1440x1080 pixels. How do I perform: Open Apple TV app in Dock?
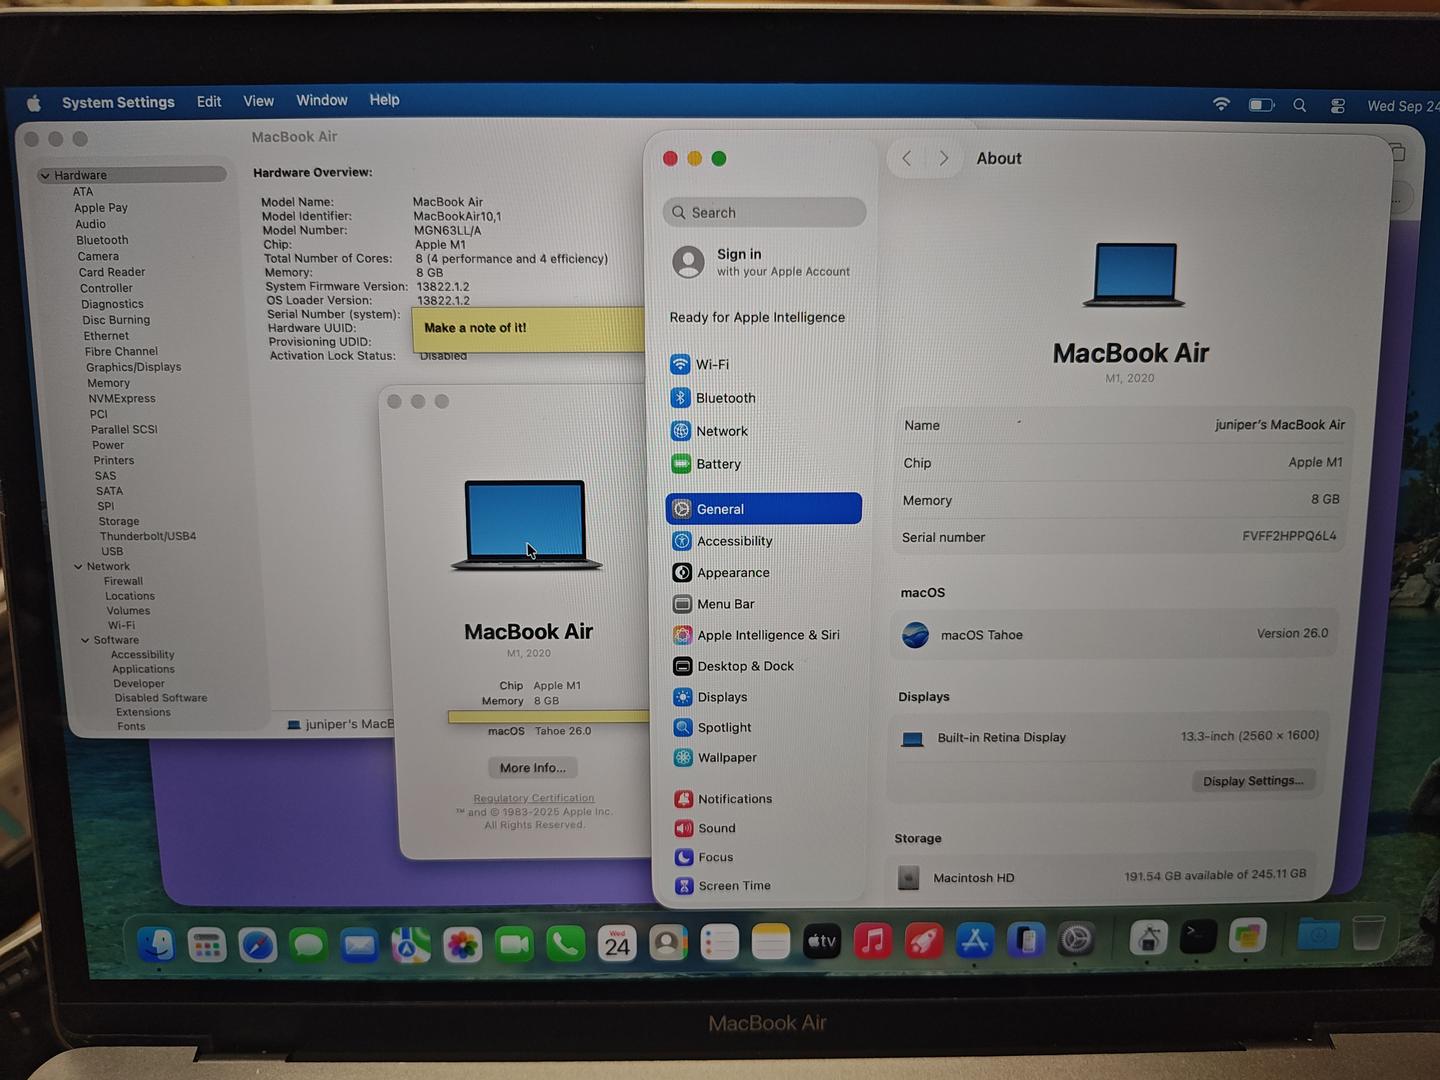click(x=822, y=942)
